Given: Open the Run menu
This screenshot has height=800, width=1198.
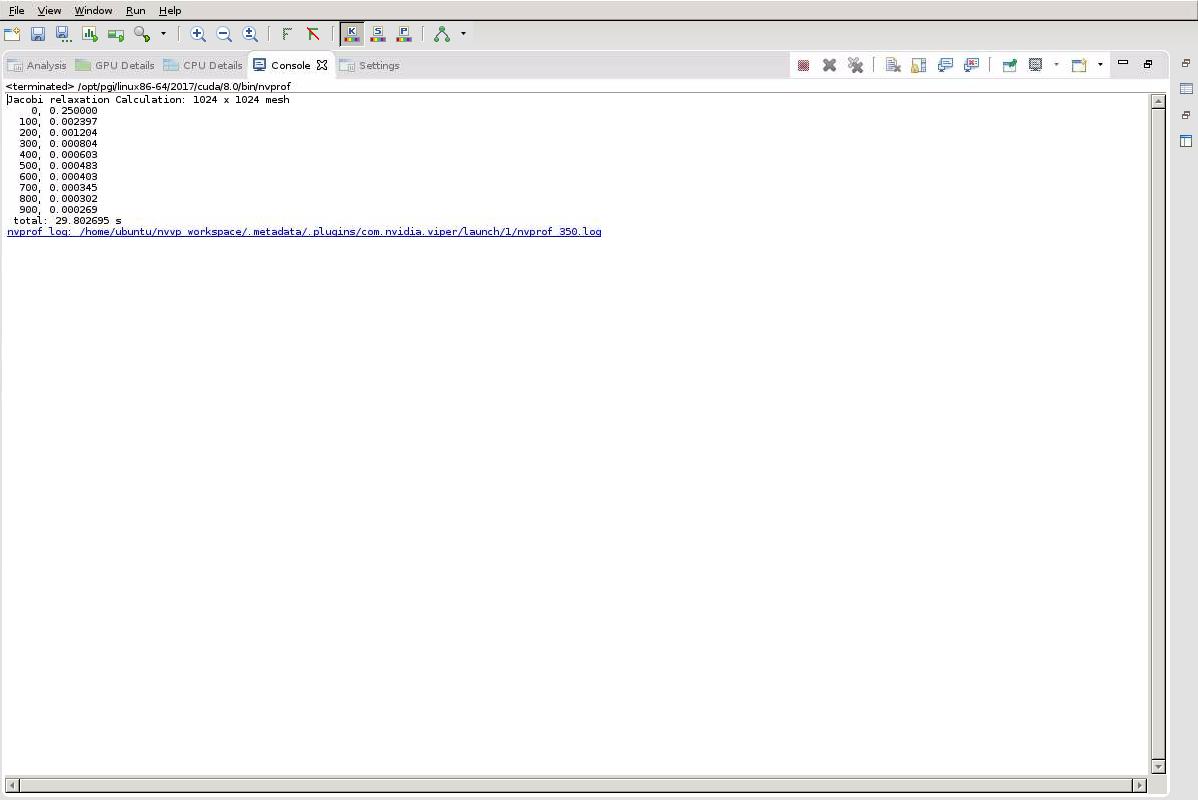Looking at the screenshot, I should pyautogui.click(x=135, y=10).
